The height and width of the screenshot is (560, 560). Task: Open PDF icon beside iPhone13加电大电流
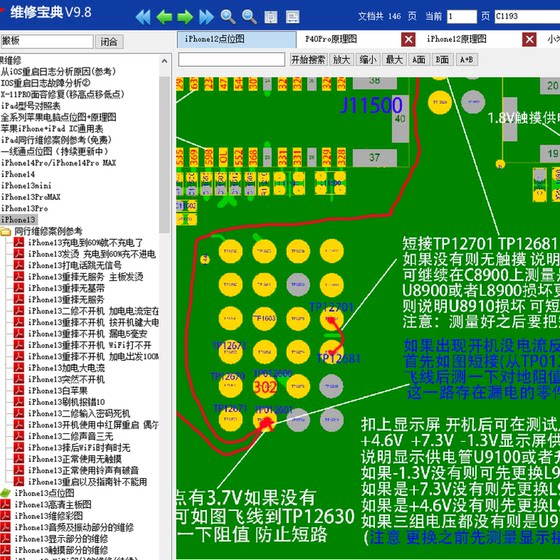pos(19,368)
